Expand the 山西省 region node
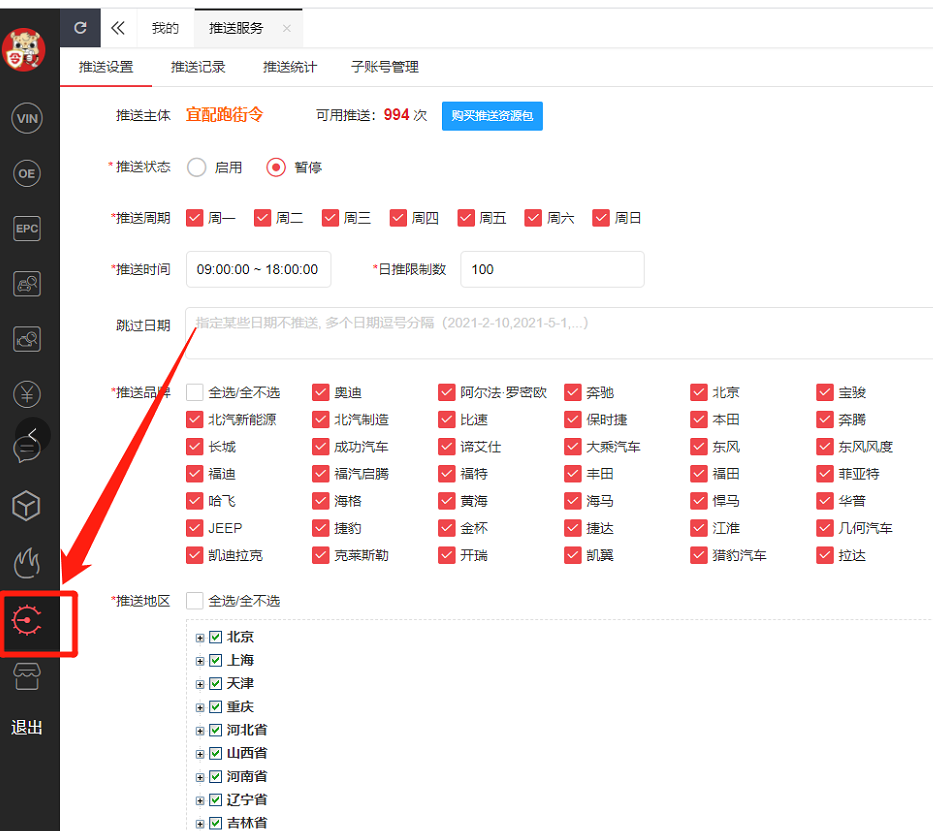This screenshot has width=933, height=831. (200, 754)
